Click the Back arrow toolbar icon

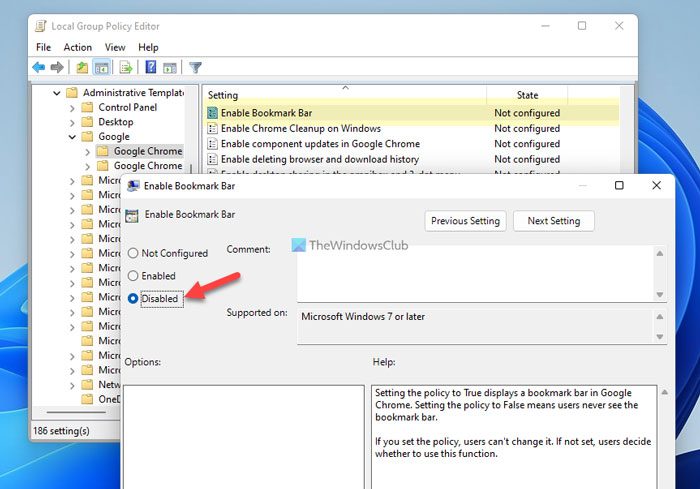(x=39, y=67)
